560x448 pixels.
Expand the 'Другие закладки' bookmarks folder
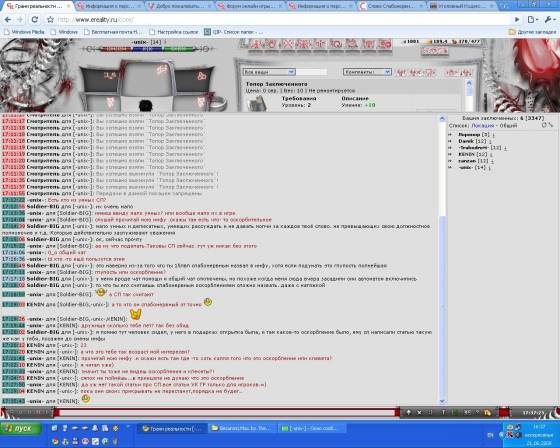pos(532,32)
